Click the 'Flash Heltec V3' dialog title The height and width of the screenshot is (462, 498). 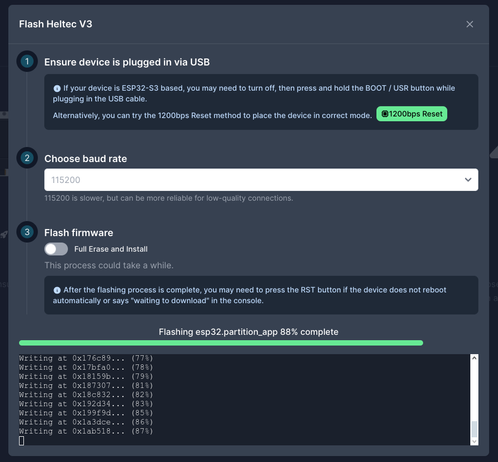pos(56,24)
